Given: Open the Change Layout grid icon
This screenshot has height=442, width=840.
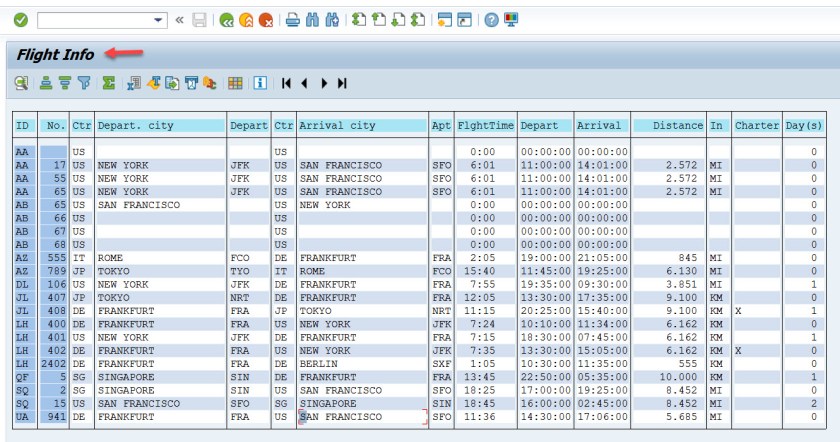Looking at the screenshot, I should (235, 84).
